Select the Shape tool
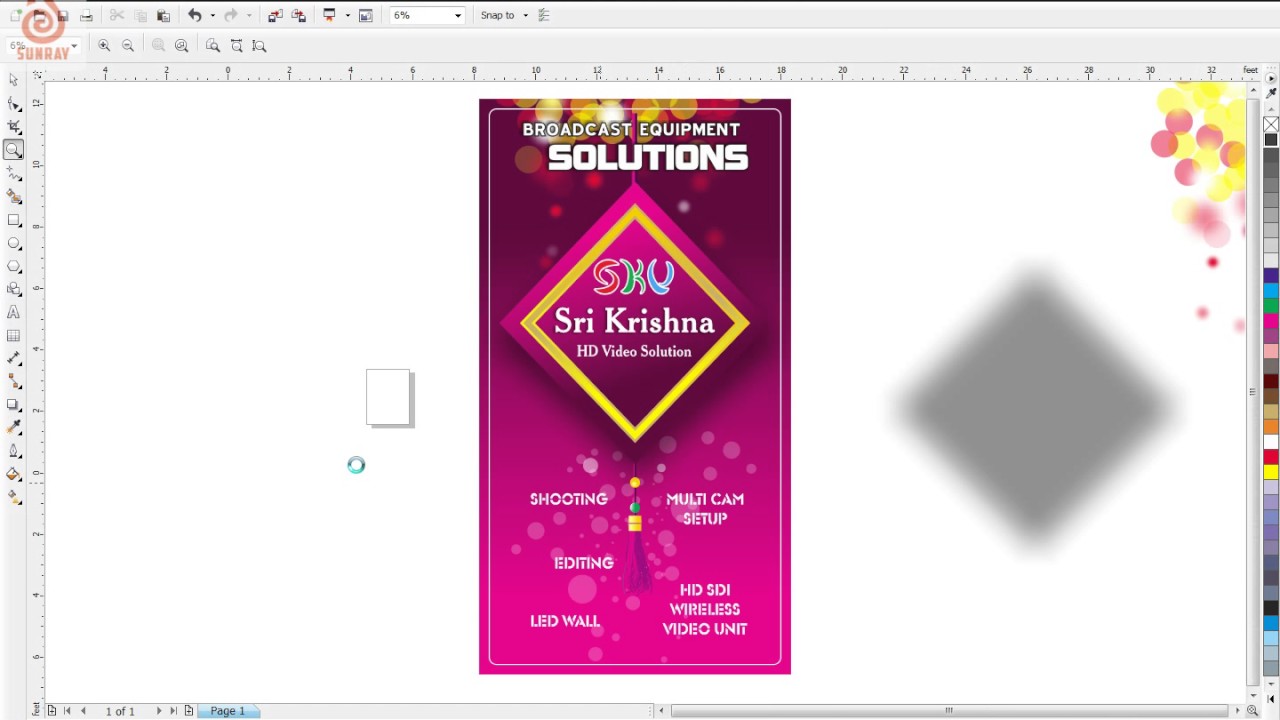Viewport: 1280px width, 720px height. [13, 103]
